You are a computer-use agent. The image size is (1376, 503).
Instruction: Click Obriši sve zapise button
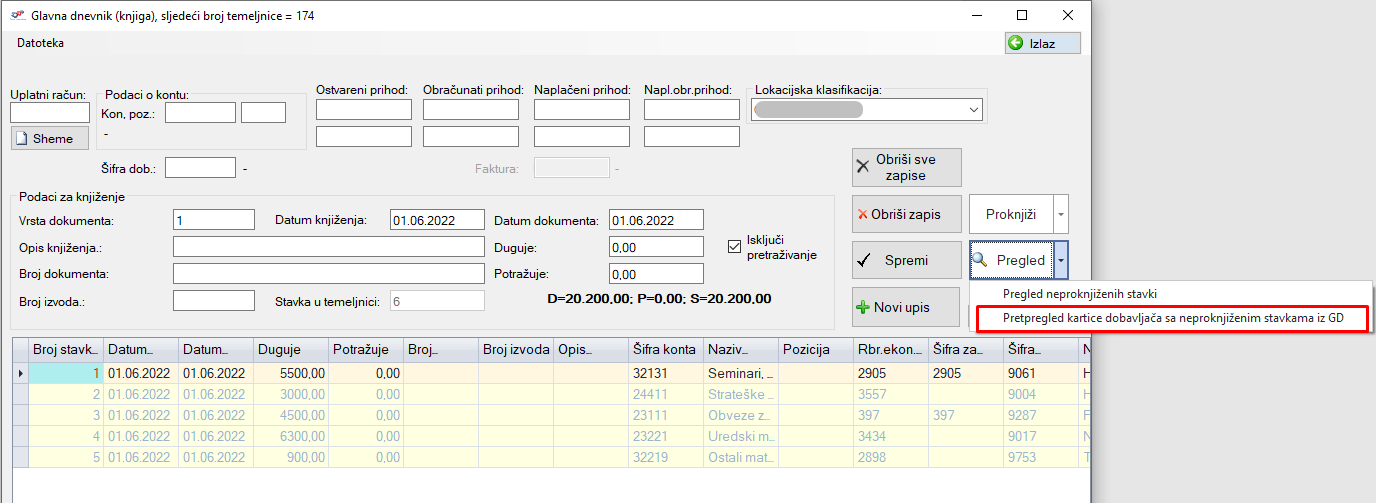click(906, 168)
